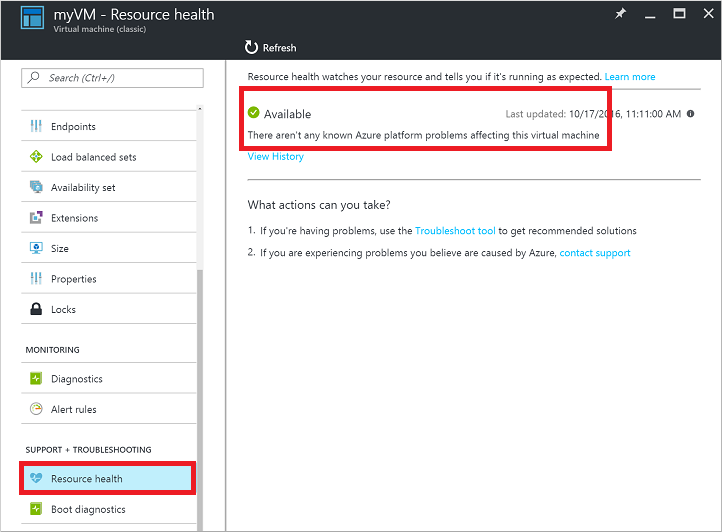Screen dimensions: 722x532
Task: Click the 'myVM - Resource health' title
Action: (134, 14)
